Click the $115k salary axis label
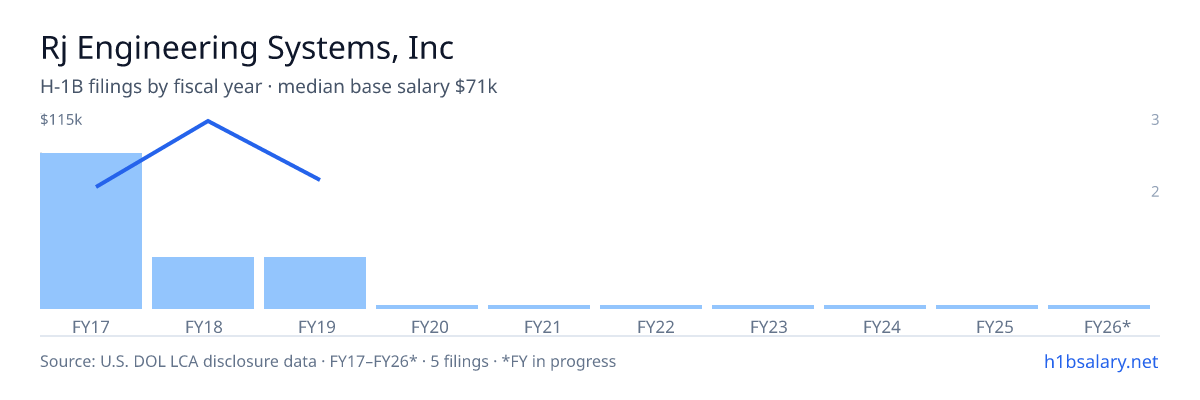This screenshot has height=400, width=1200. pyautogui.click(x=61, y=120)
